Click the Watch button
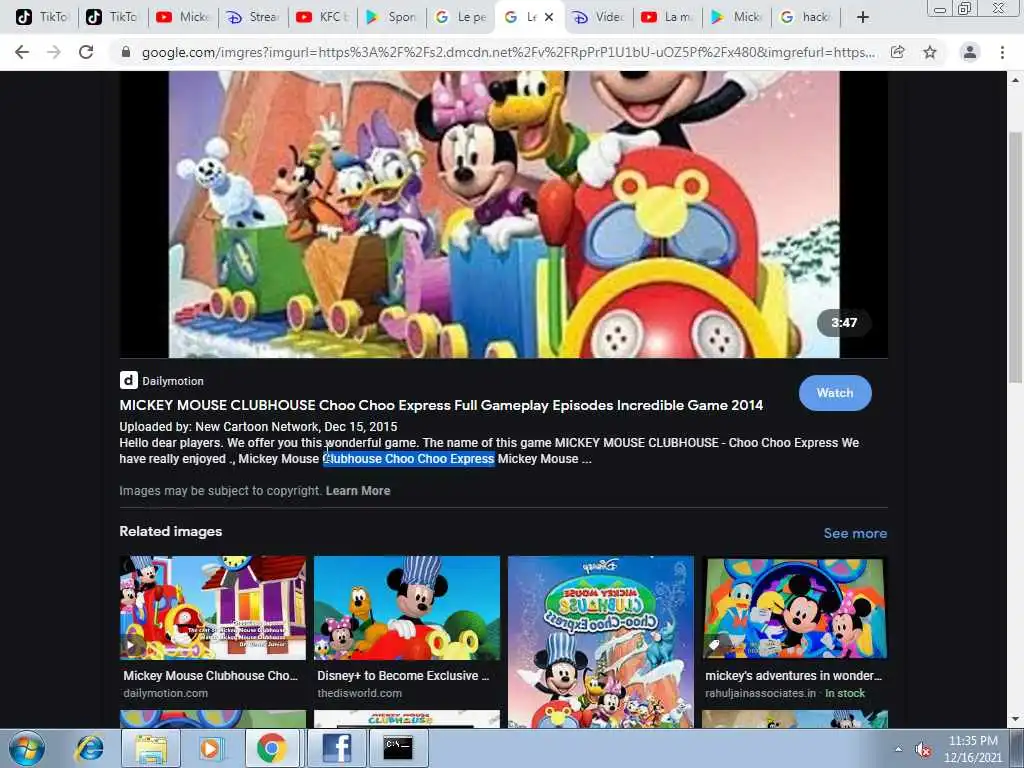 [x=835, y=393]
